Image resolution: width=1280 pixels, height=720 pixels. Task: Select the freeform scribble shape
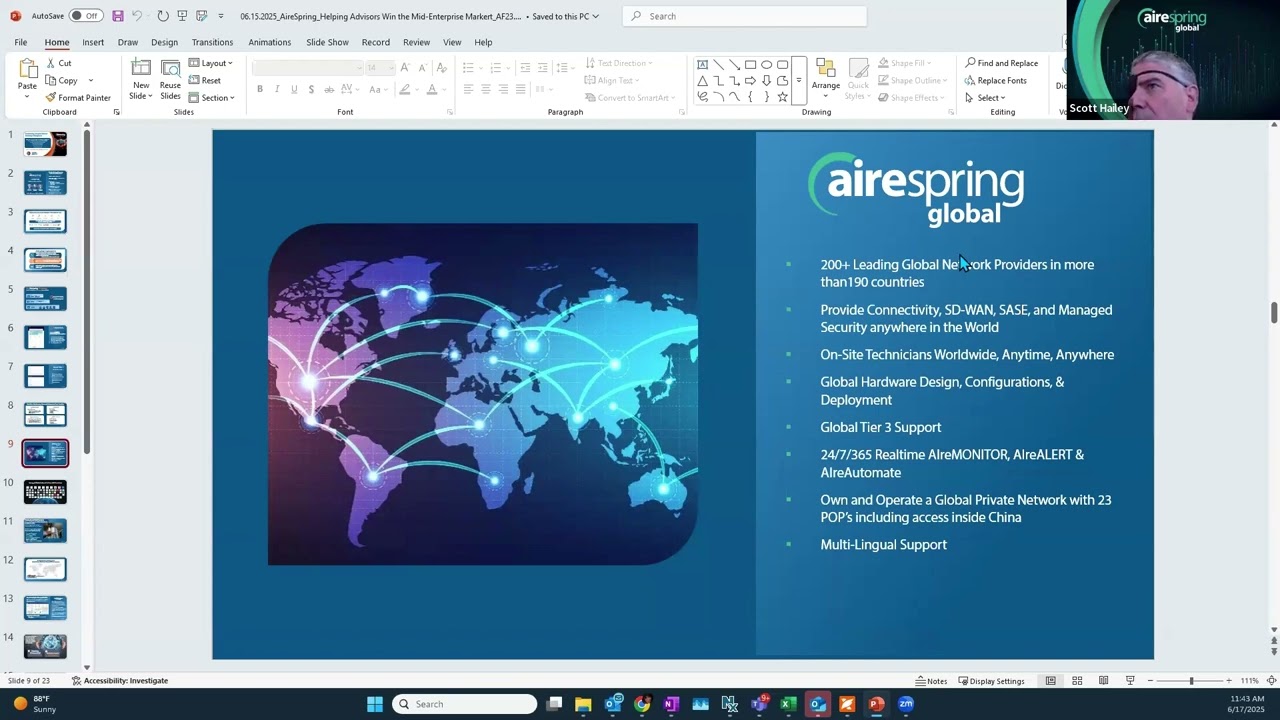pyautogui.click(x=702, y=97)
